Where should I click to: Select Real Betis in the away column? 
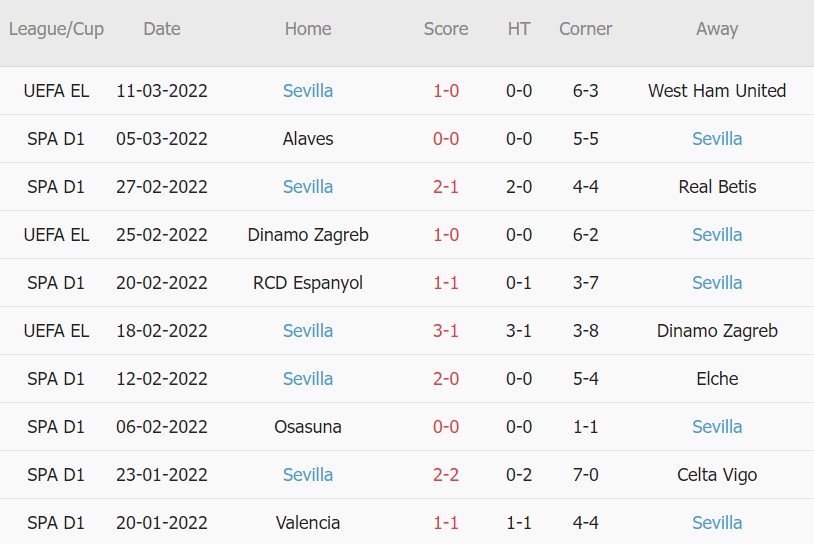pos(717,187)
